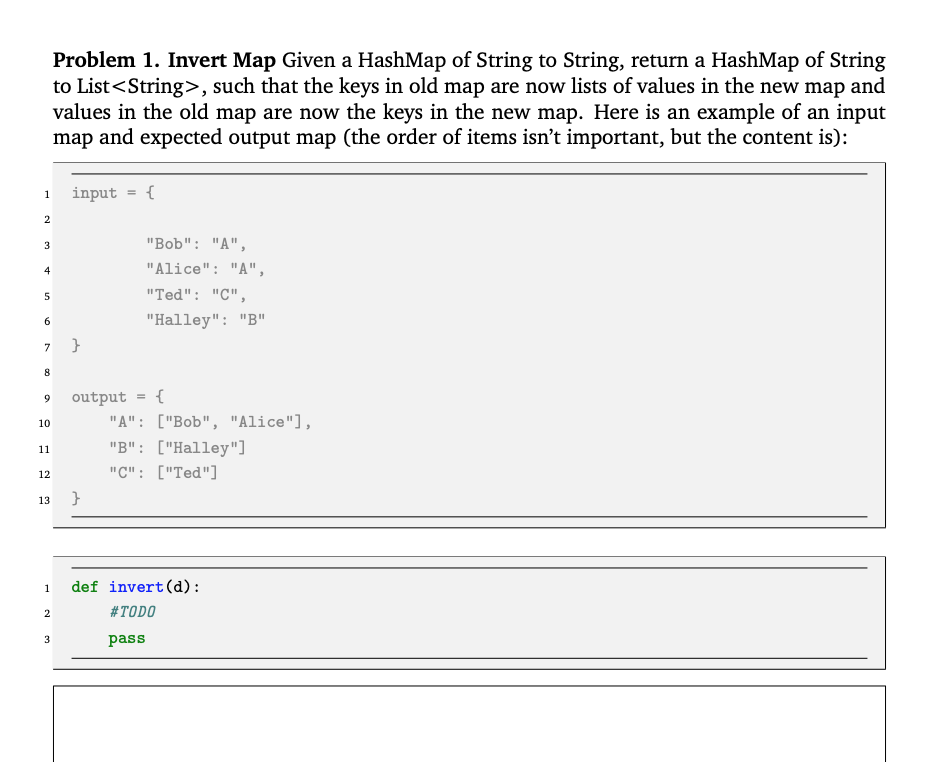This screenshot has width=952, height=762.
Task: Click line number 13 beside closing brace
Action: pyautogui.click(x=43, y=499)
